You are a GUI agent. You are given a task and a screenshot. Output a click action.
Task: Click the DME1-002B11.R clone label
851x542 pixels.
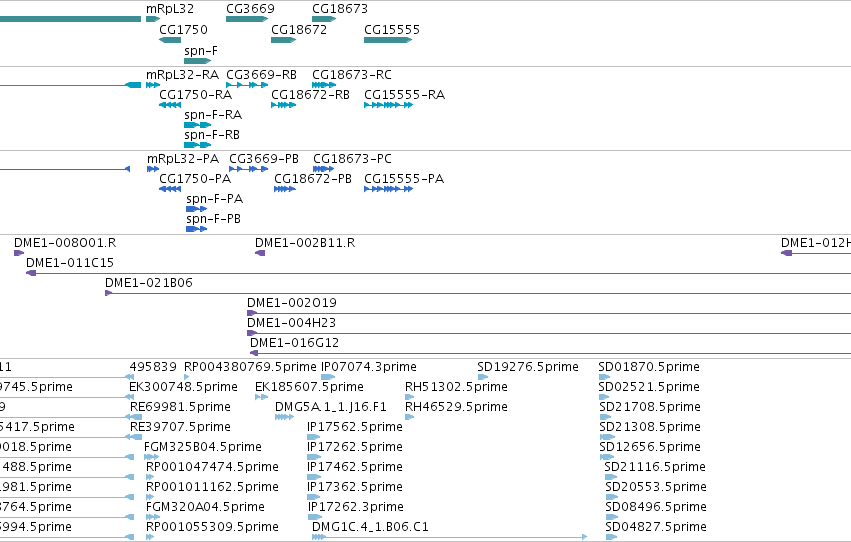pyautogui.click(x=305, y=243)
